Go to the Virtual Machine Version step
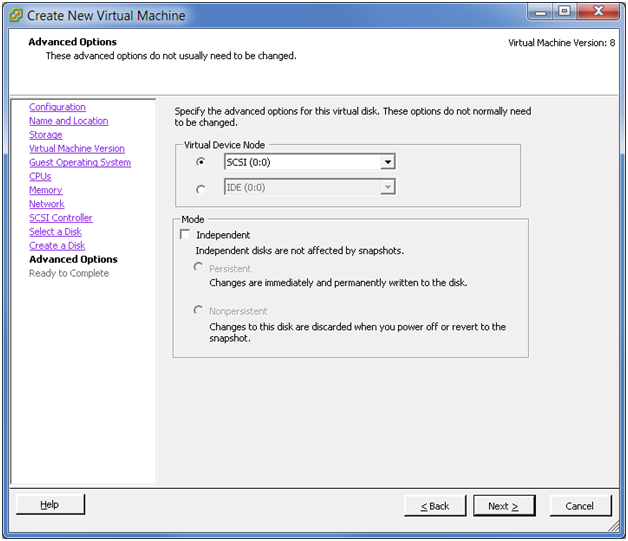The height and width of the screenshot is (541, 628). (x=77, y=149)
